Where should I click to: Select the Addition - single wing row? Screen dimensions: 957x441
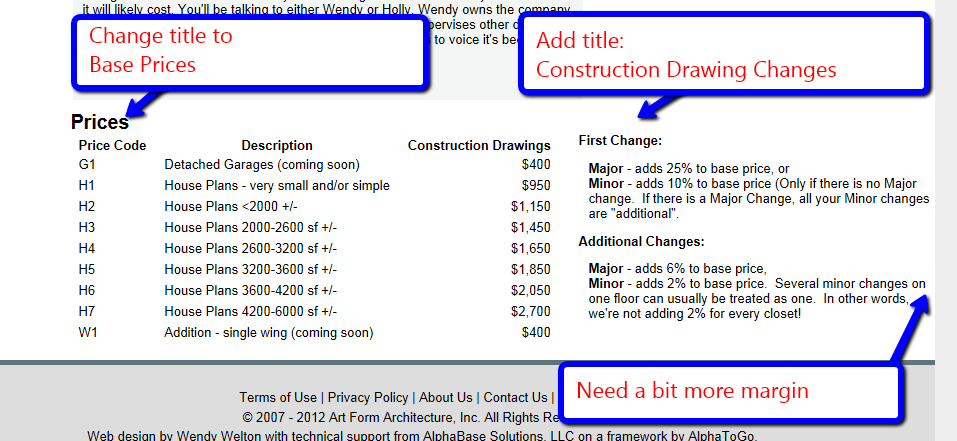coord(268,332)
